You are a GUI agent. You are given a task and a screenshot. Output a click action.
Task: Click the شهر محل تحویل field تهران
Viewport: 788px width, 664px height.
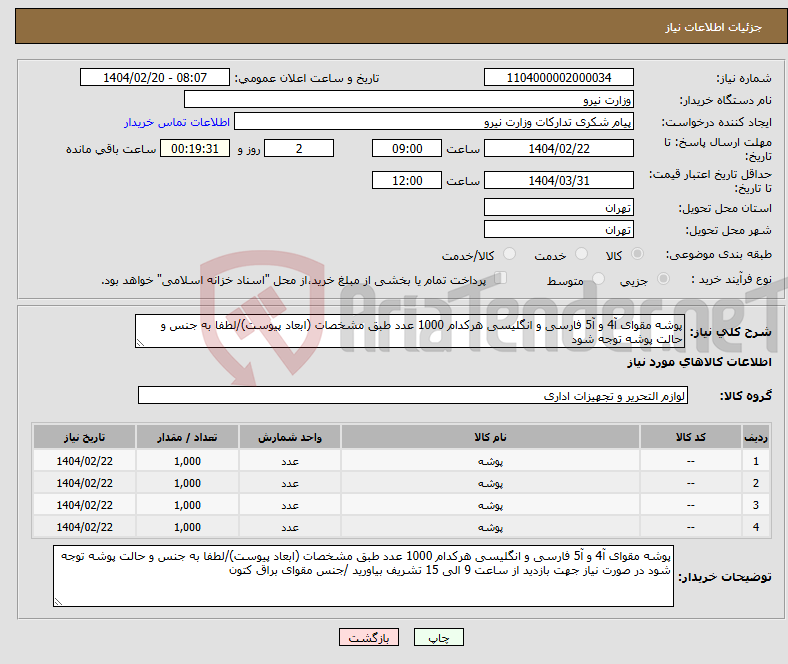pos(558,229)
